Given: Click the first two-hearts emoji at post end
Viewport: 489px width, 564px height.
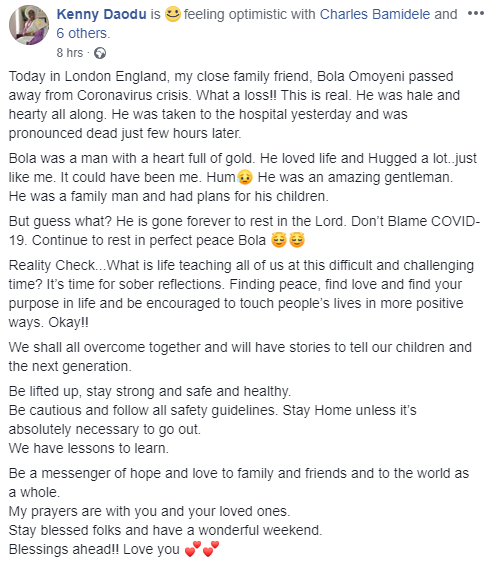Looking at the screenshot, I should tap(192, 549).
